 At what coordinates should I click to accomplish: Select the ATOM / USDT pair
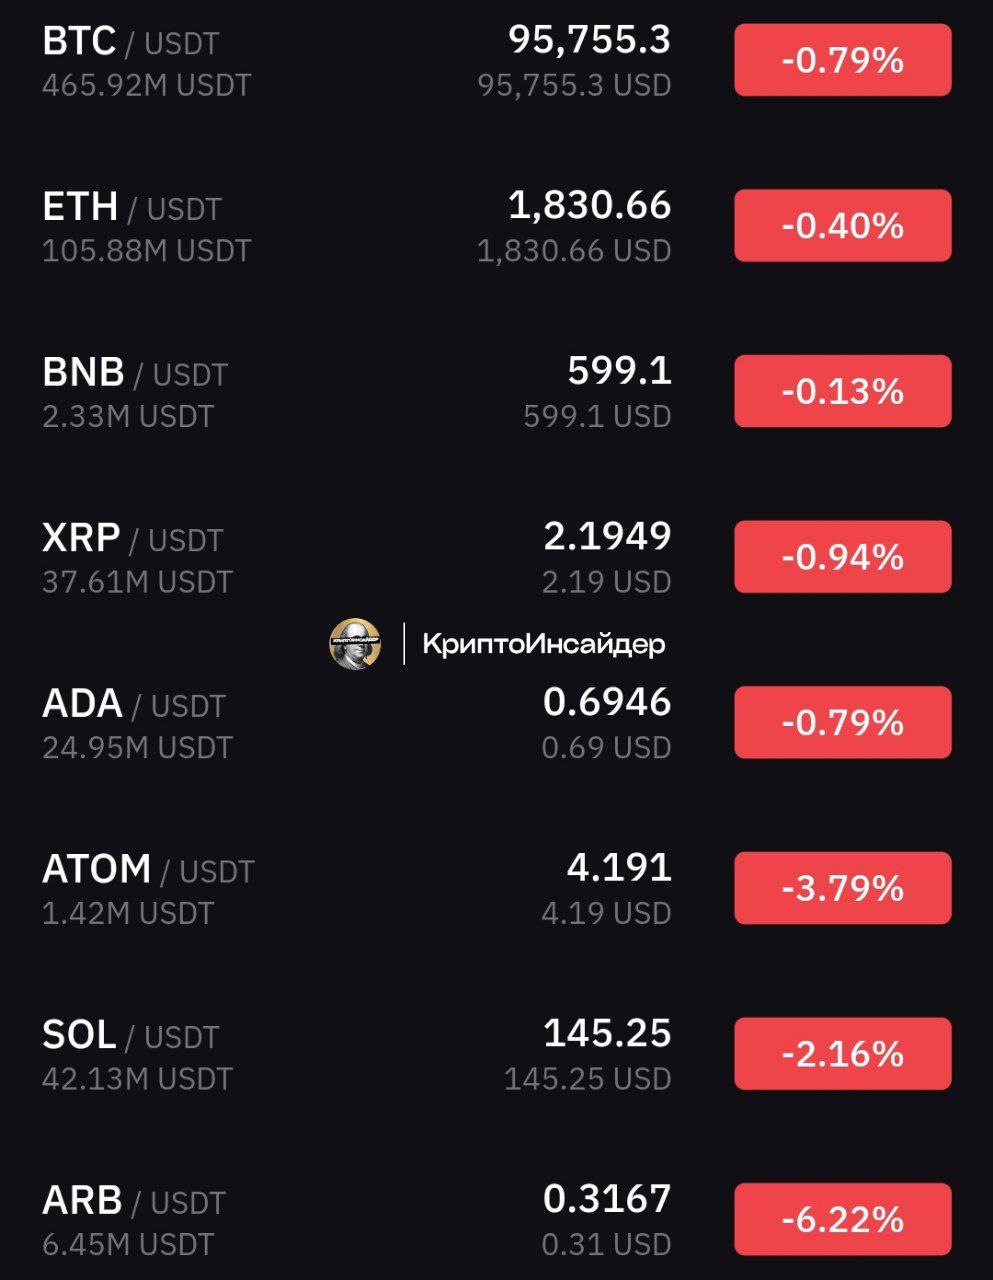coord(496,888)
